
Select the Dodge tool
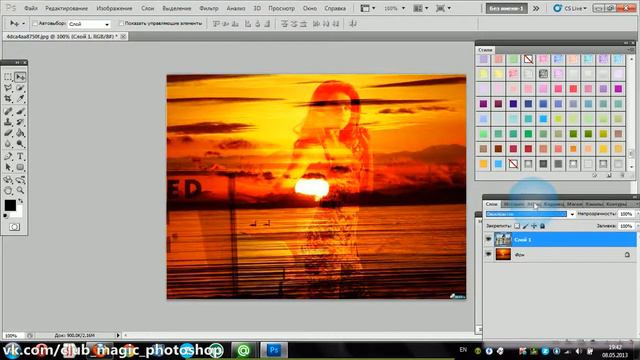(x=20, y=144)
